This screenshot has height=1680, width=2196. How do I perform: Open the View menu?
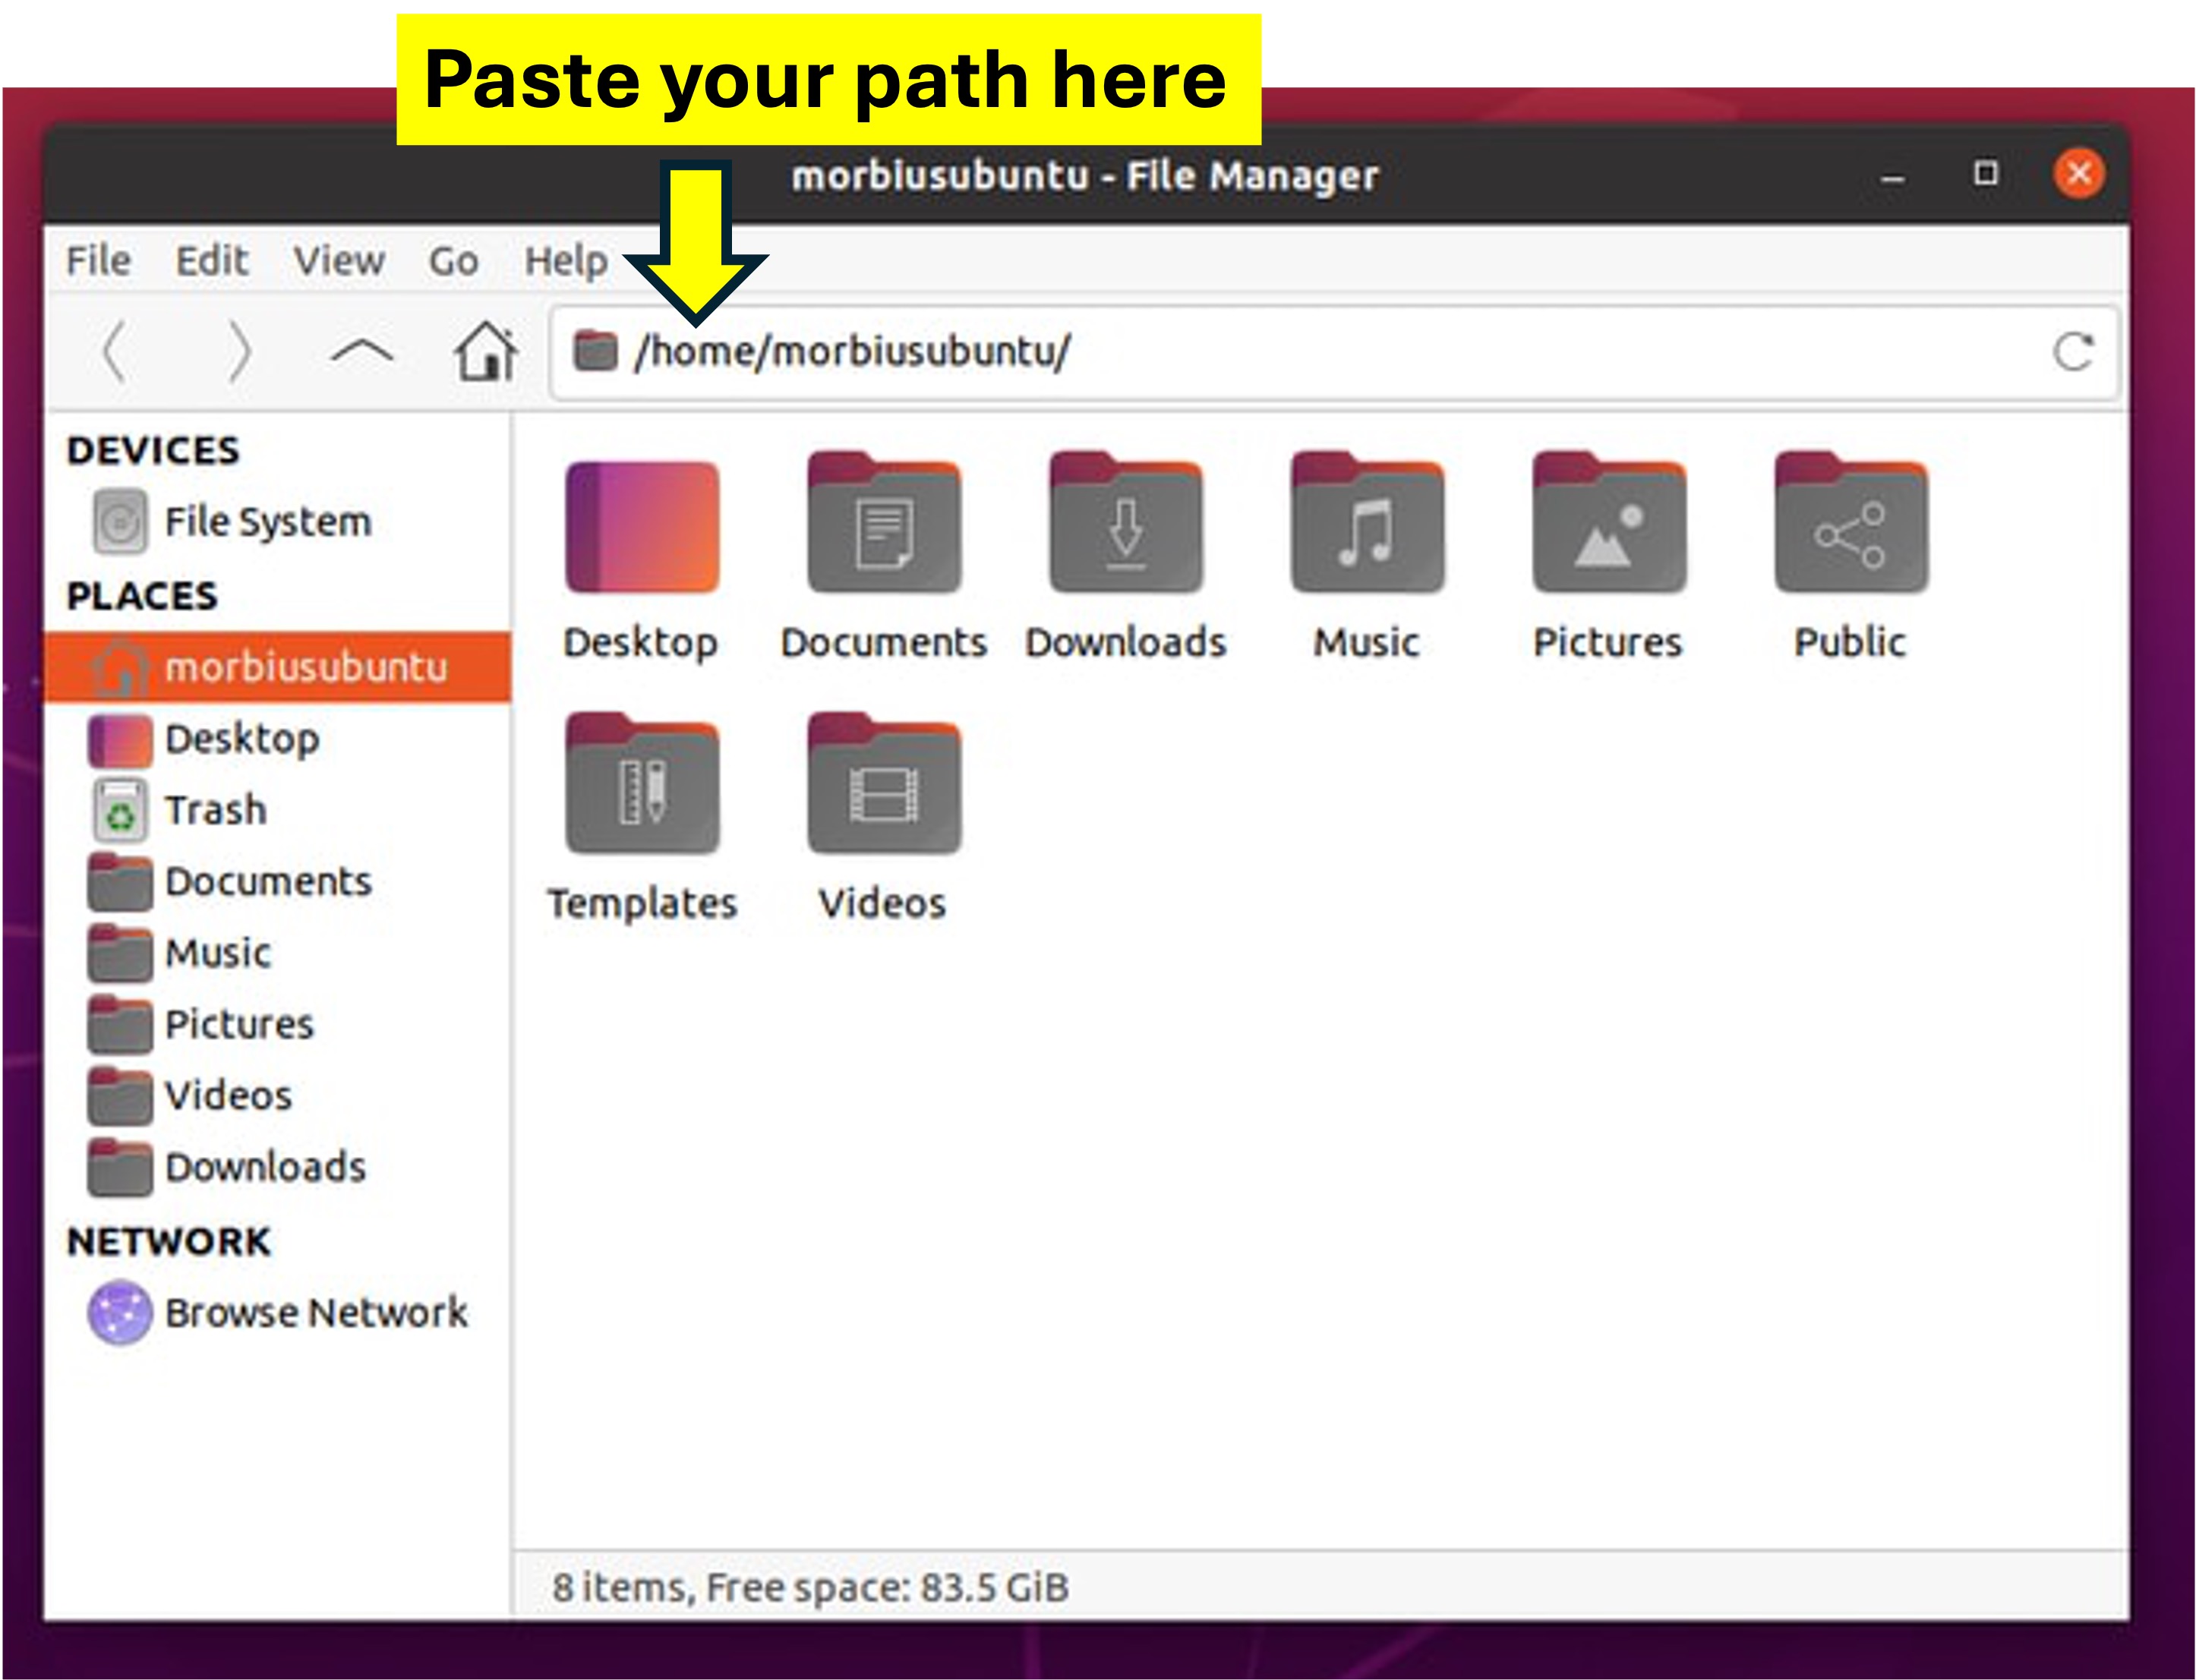(339, 261)
